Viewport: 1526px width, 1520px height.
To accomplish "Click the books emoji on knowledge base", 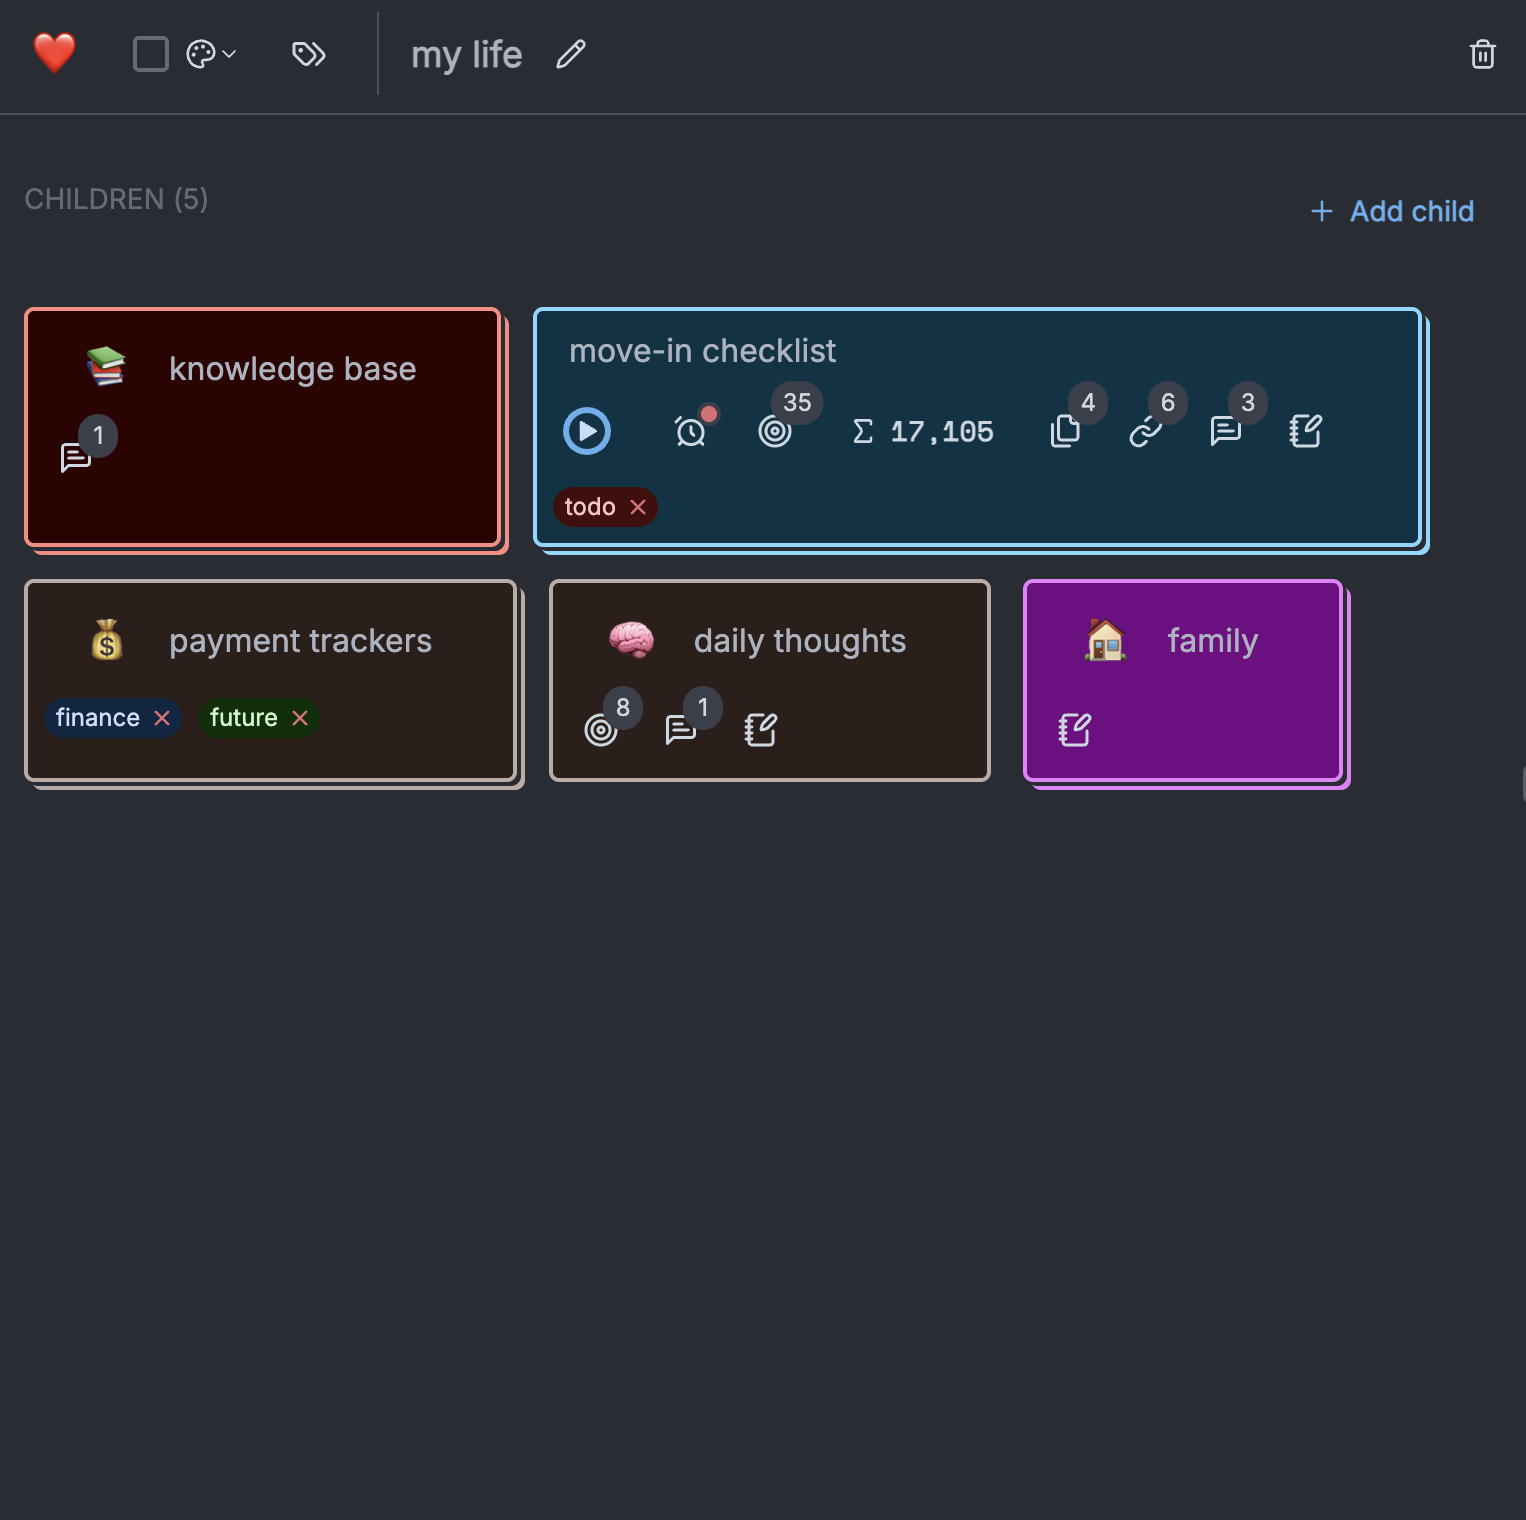I will (x=106, y=368).
